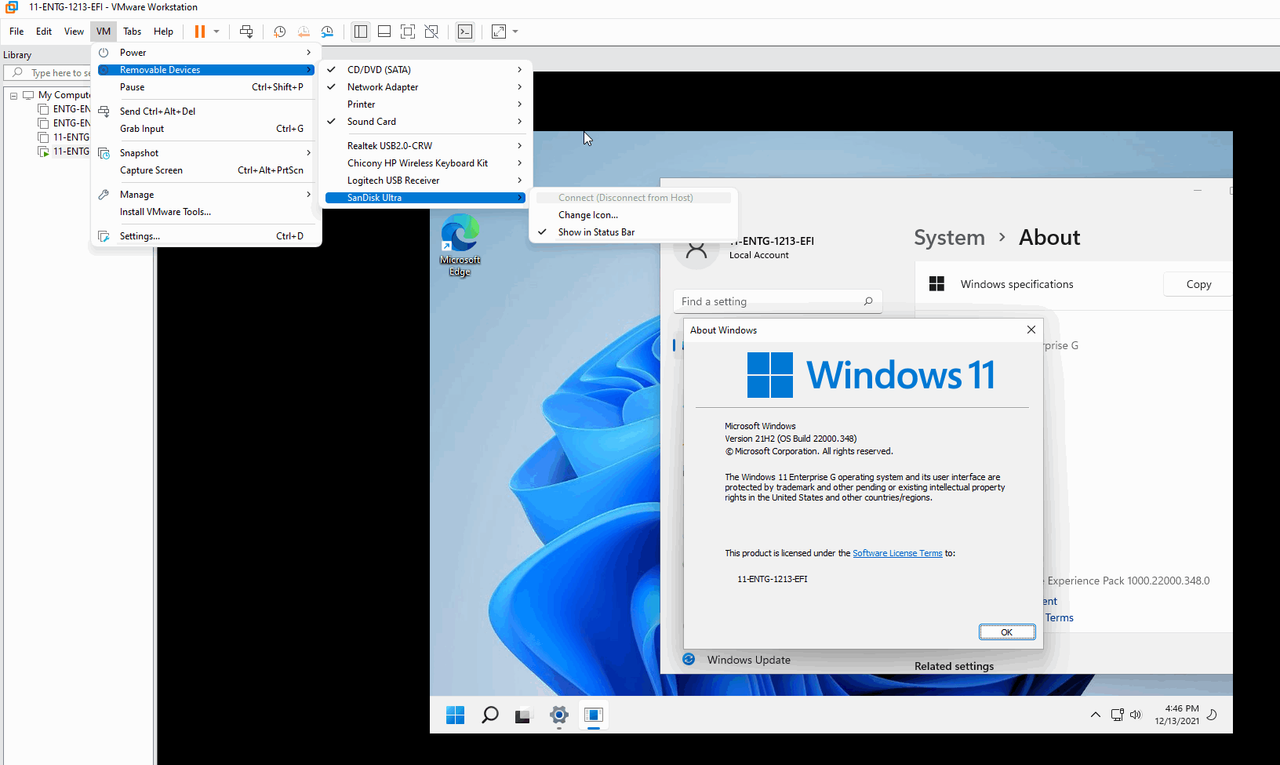Image resolution: width=1280 pixels, height=765 pixels.
Task: Choose Install VMware Tools in the VM menu
Action: tap(206, 211)
